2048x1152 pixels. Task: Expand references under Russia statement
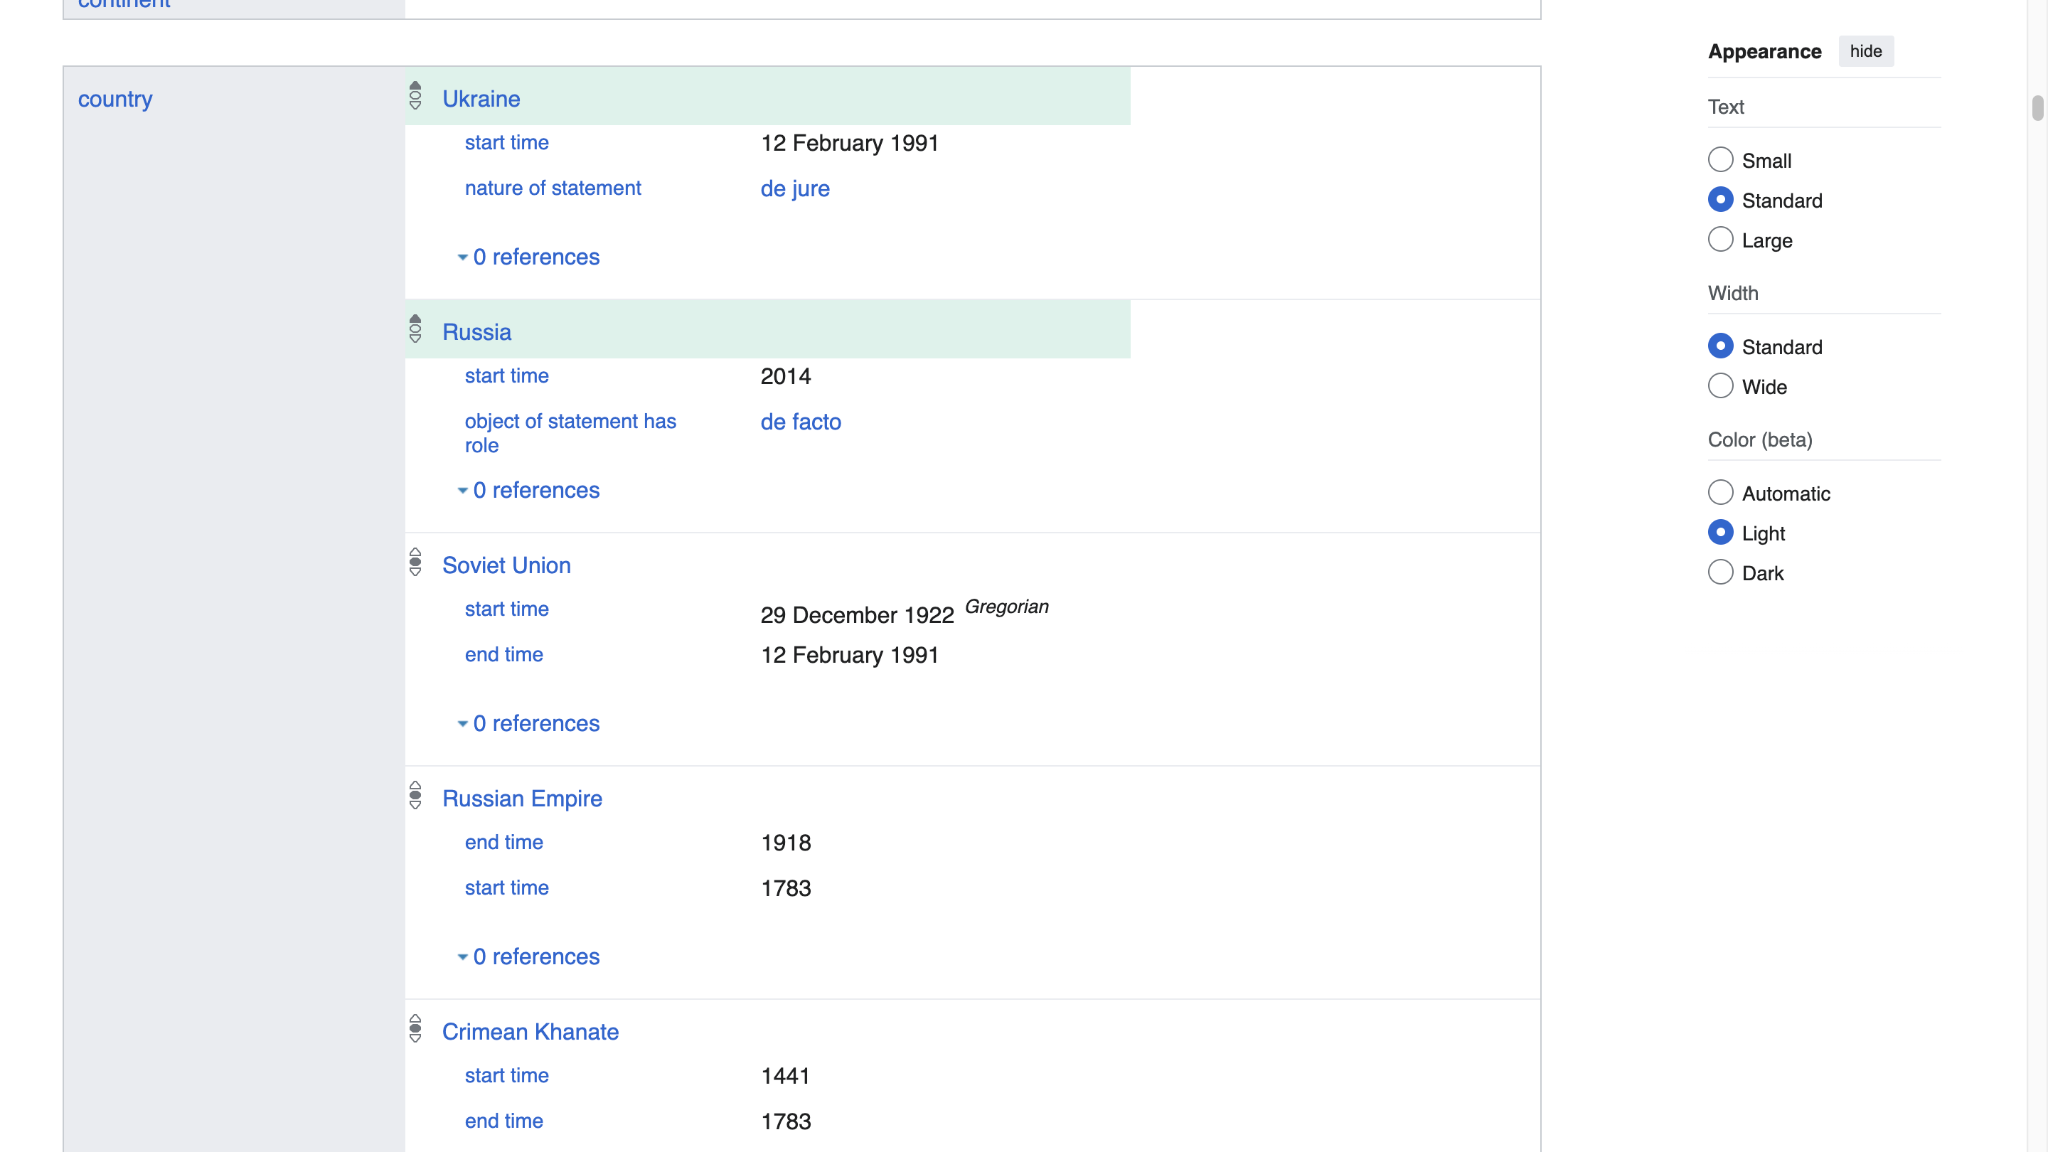pyautogui.click(x=528, y=490)
